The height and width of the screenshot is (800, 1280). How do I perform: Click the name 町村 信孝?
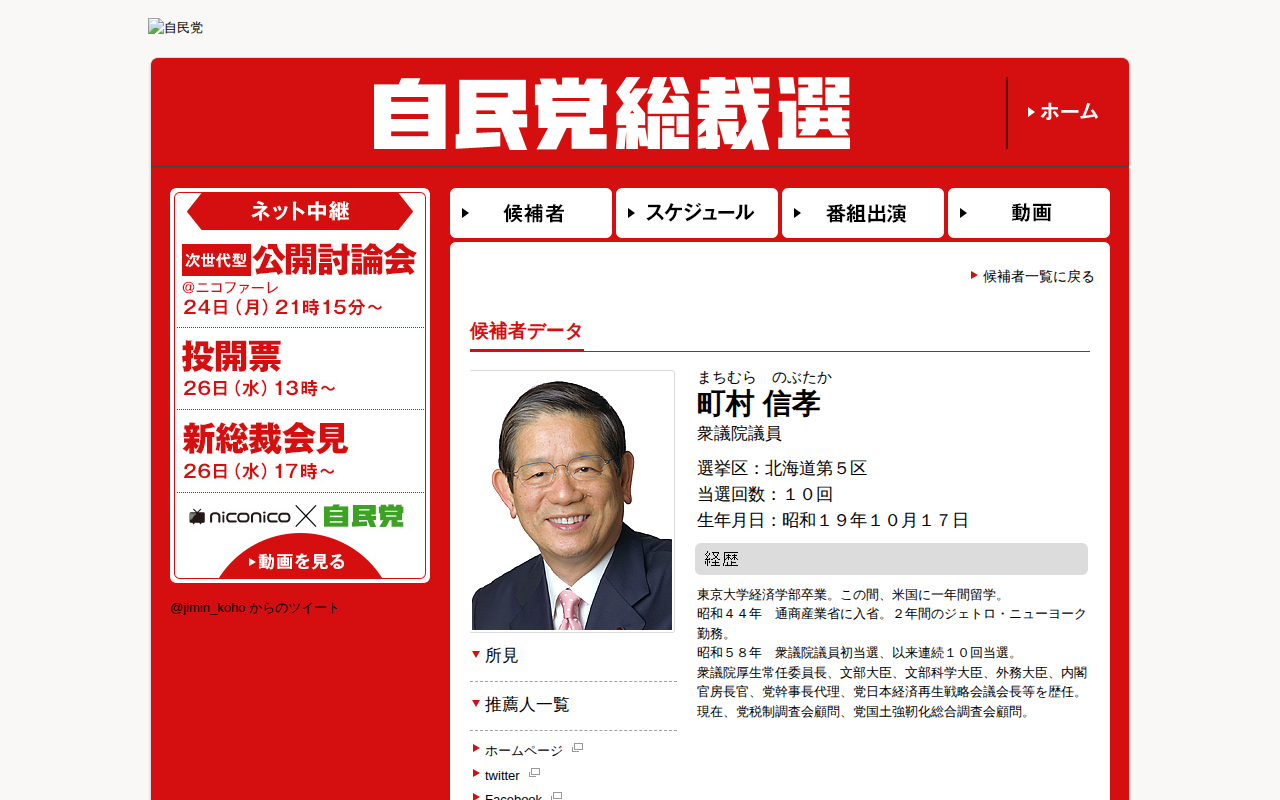(758, 404)
